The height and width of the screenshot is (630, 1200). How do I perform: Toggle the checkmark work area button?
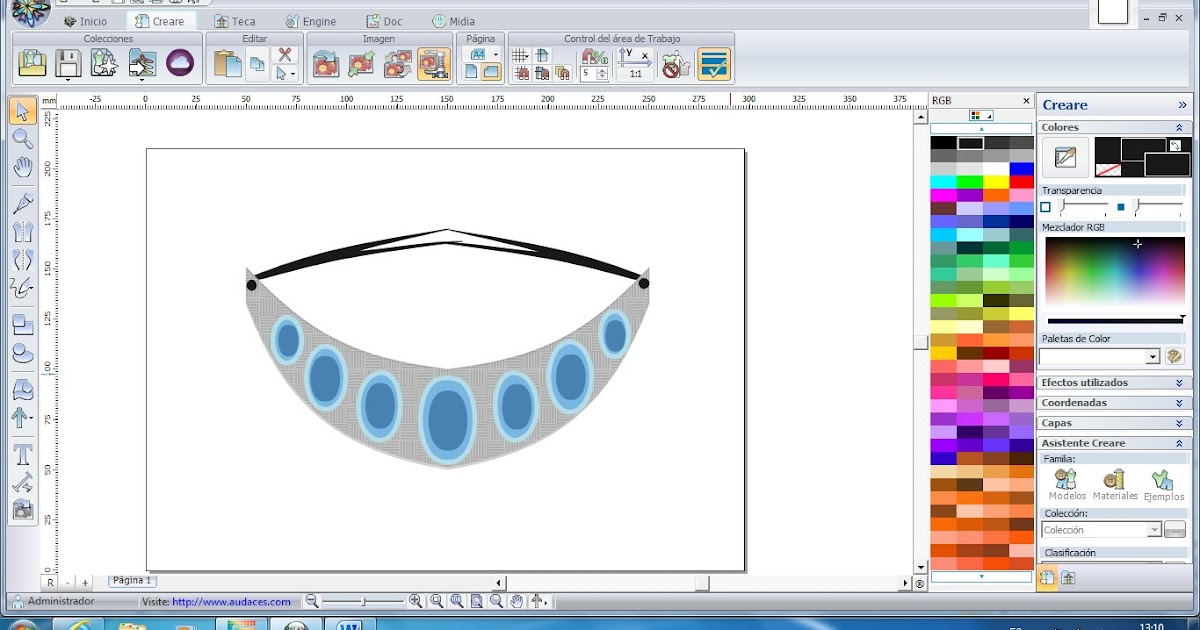tap(714, 65)
